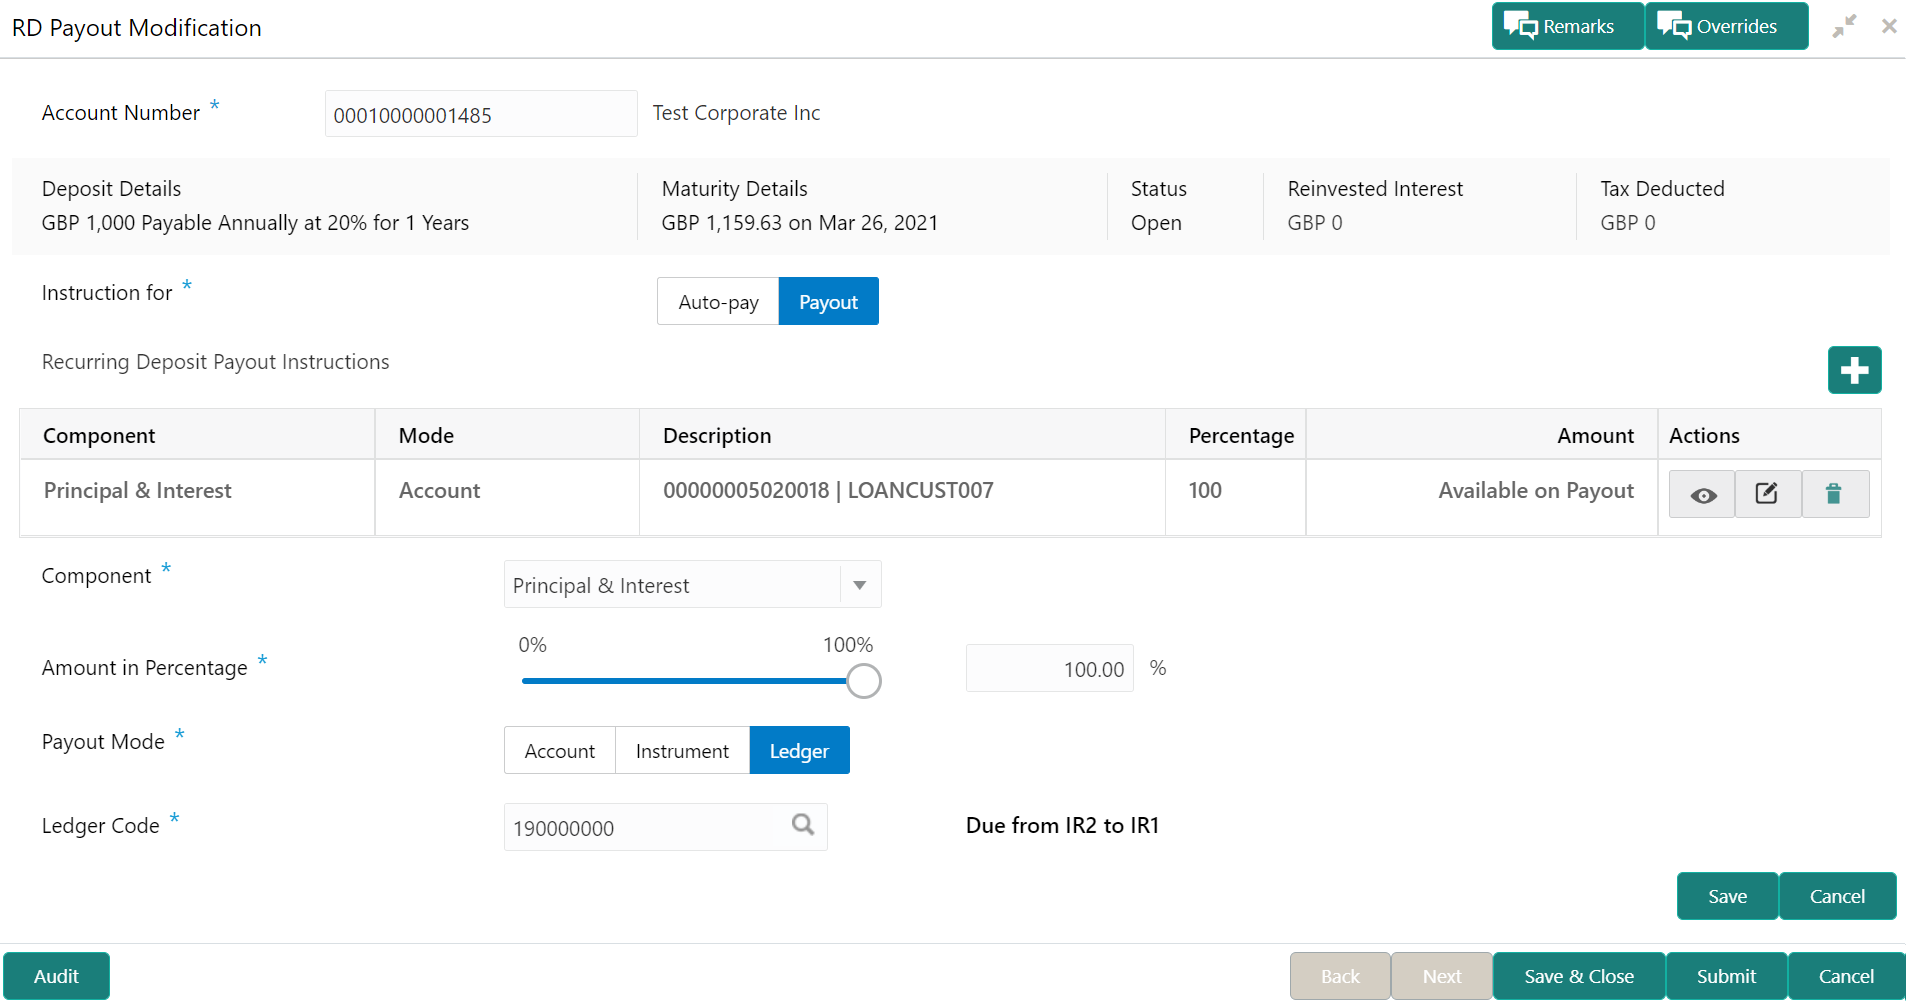Click the Account Number field
Screen dimensions: 1908x1004
(x=481, y=114)
